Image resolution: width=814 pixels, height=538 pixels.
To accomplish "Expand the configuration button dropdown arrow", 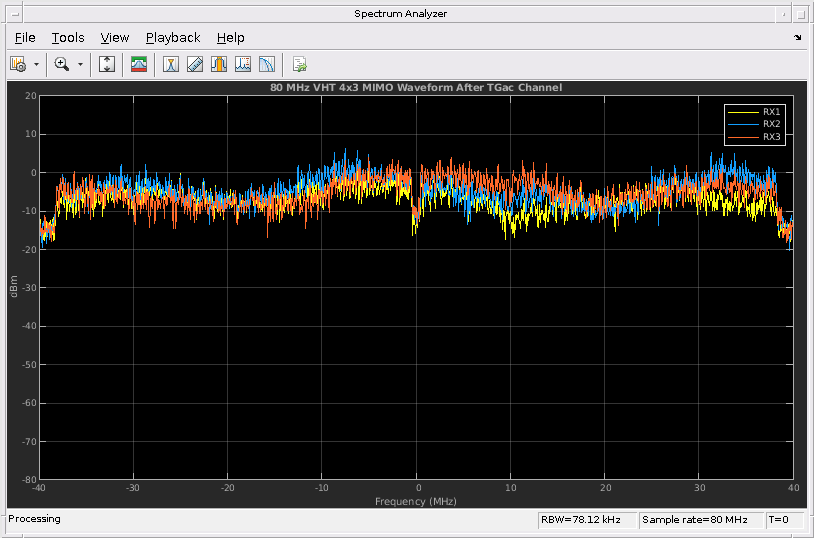I will pyautogui.click(x=37, y=64).
